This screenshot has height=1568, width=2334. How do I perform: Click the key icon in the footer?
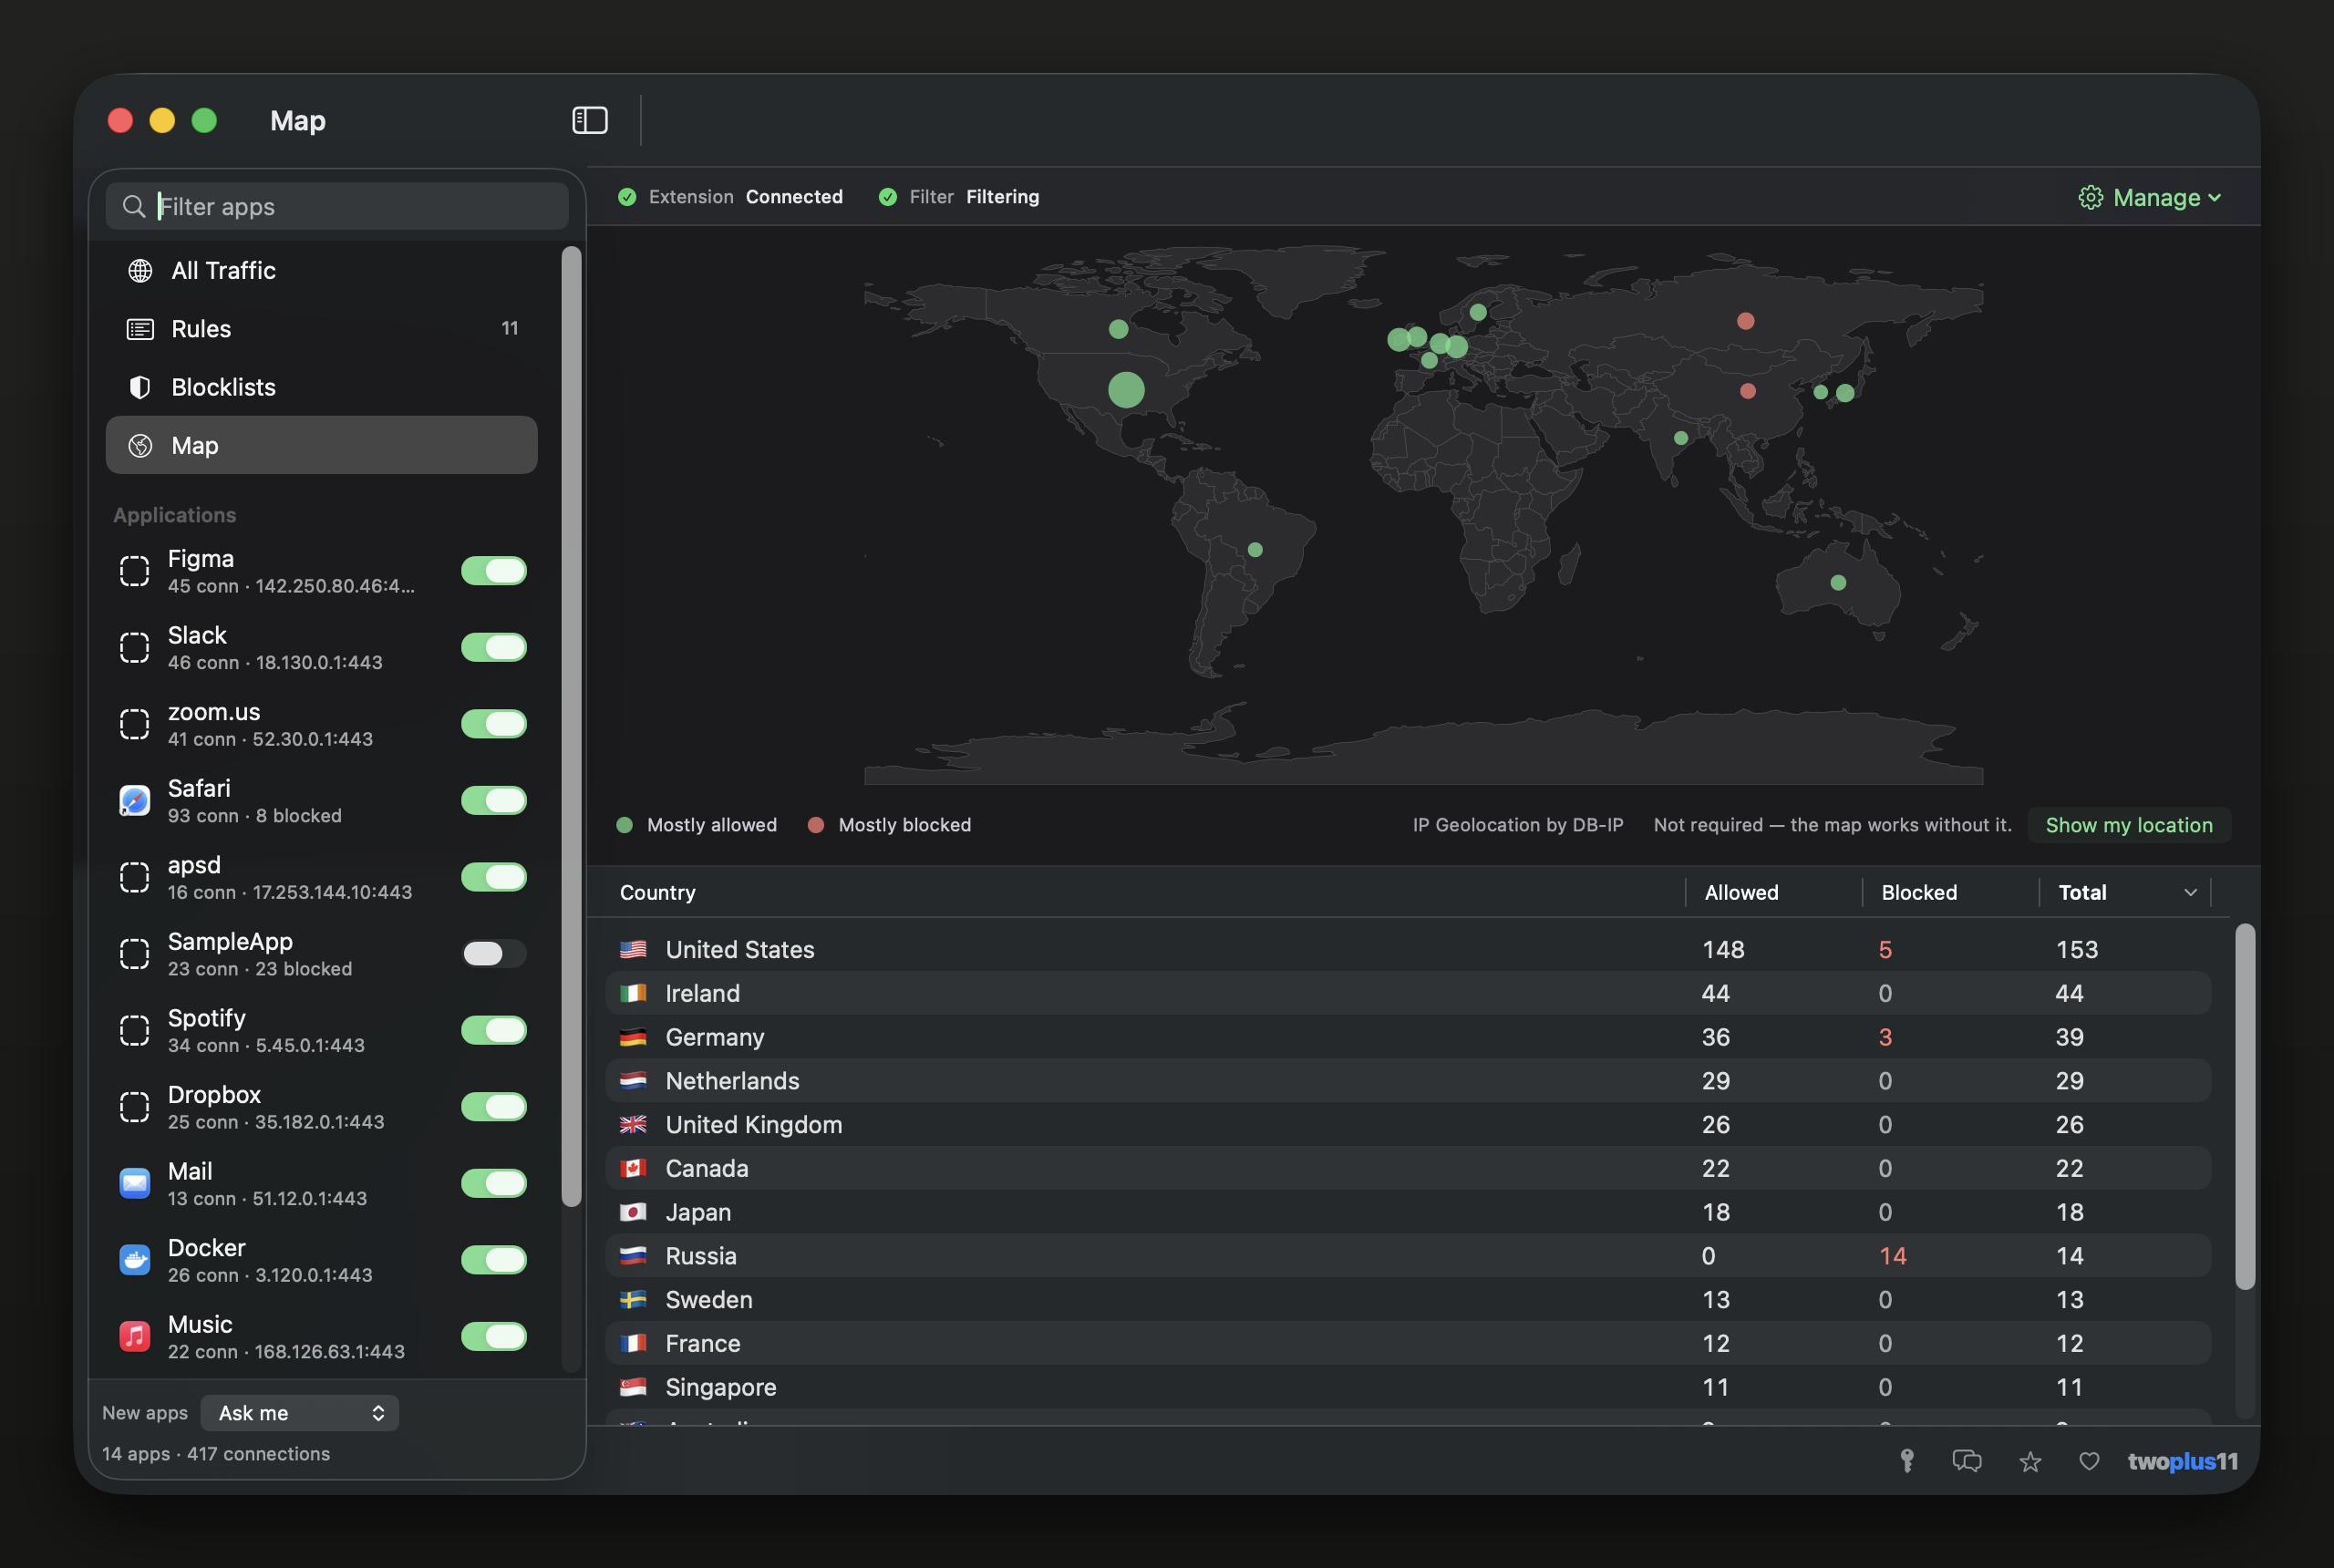[1907, 1461]
